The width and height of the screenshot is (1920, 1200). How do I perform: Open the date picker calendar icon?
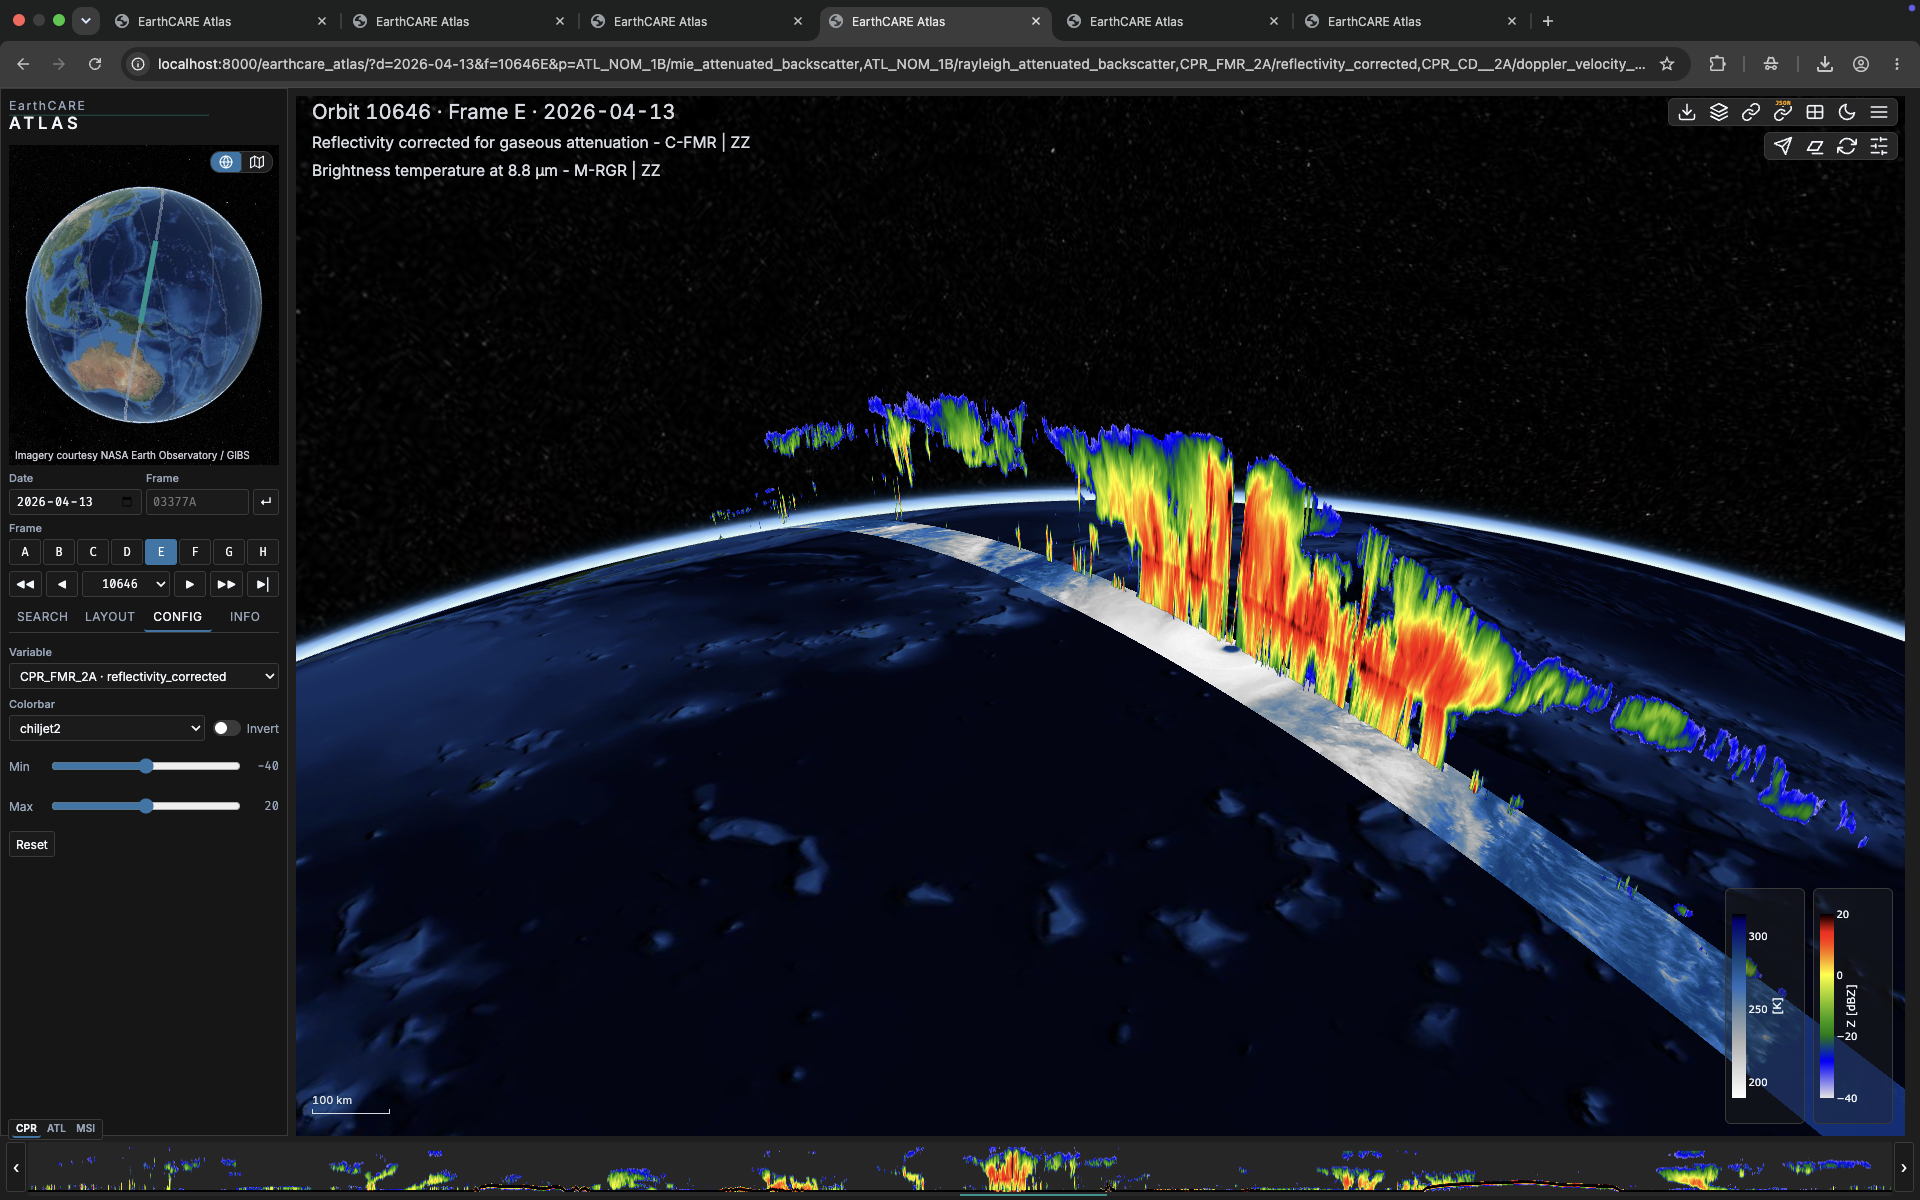coord(127,502)
